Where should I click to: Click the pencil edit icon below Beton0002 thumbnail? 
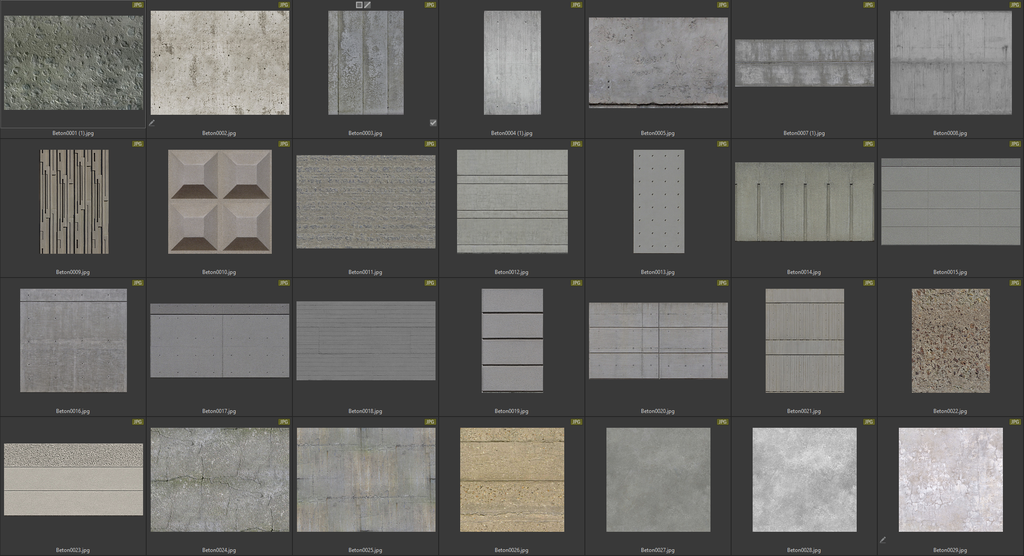[152, 123]
